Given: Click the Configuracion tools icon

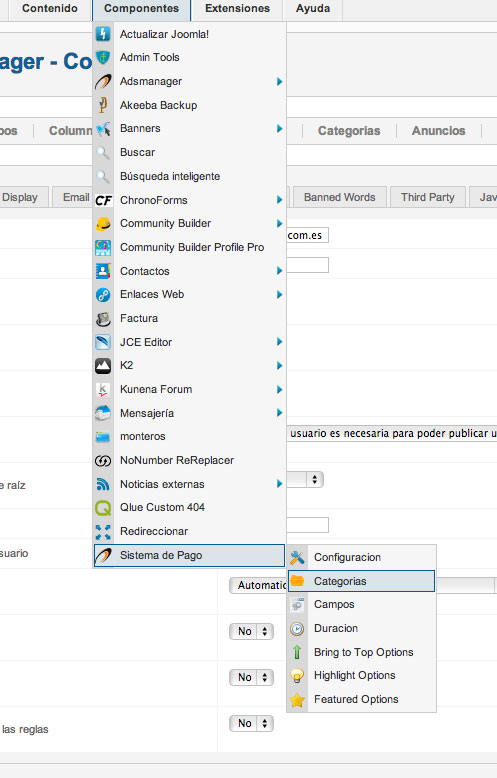Looking at the screenshot, I should coord(297,557).
